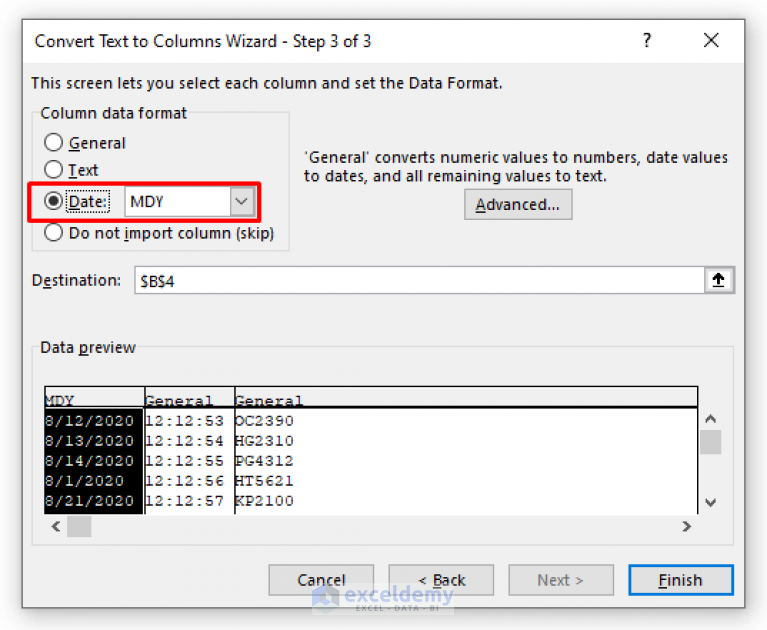Image resolution: width=767 pixels, height=630 pixels.
Task: Click the preview scroll right arrow
Action: click(687, 526)
